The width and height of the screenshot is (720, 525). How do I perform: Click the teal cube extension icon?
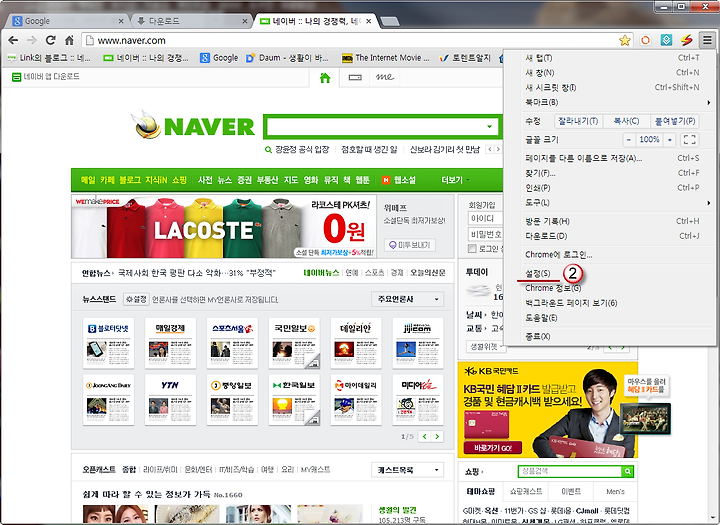pos(666,40)
